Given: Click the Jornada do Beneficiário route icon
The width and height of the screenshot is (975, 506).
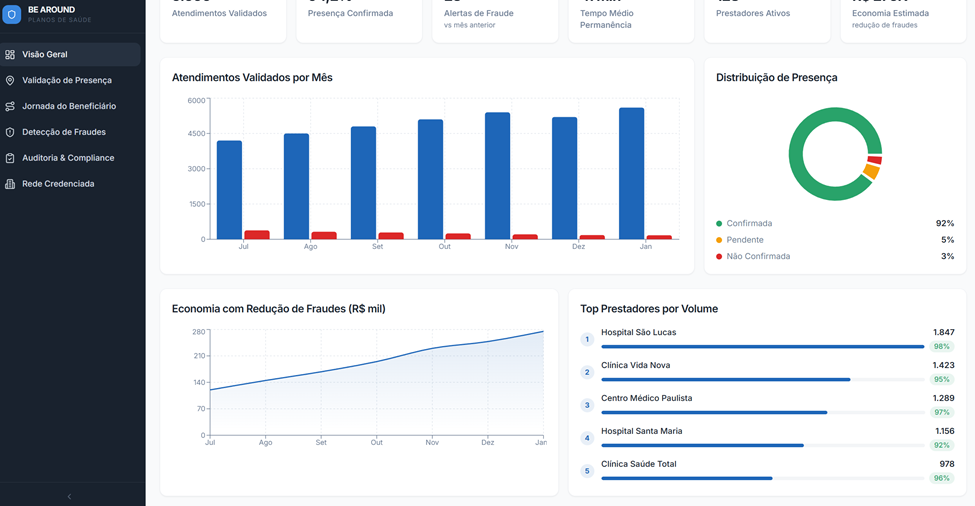Looking at the screenshot, I should click(x=10, y=106).
